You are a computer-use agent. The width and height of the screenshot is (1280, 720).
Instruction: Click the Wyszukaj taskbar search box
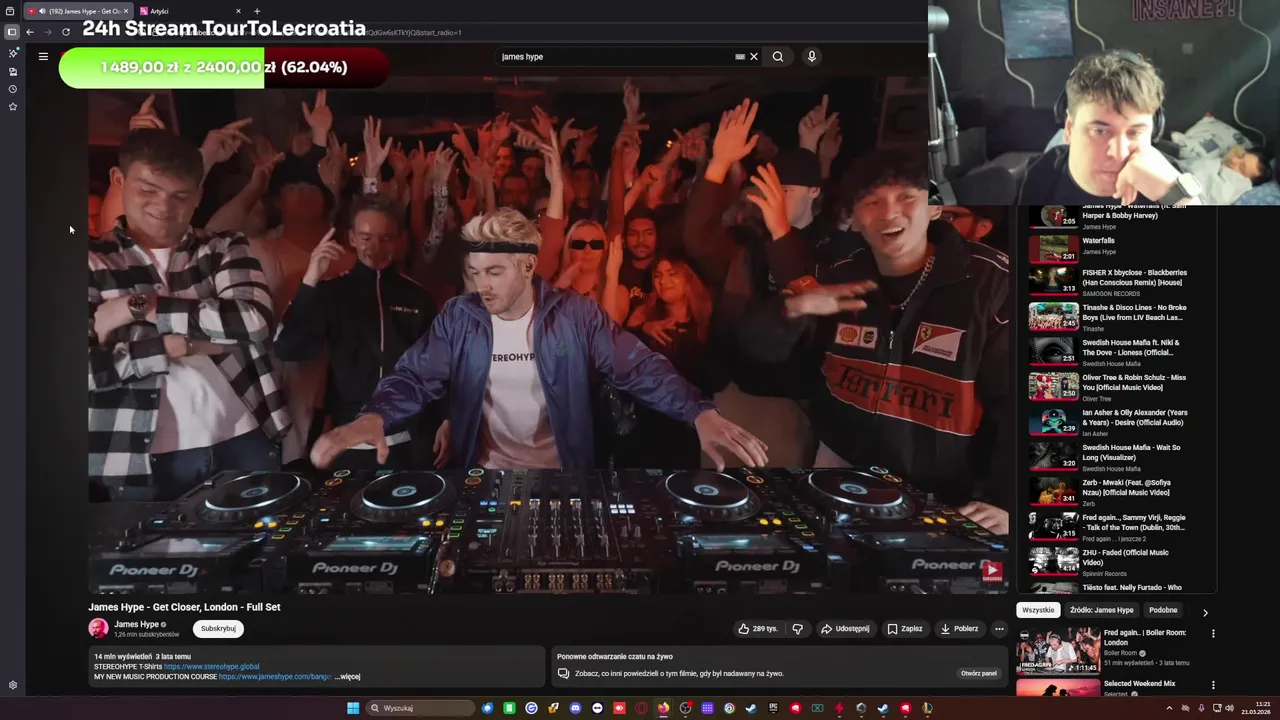419,708
